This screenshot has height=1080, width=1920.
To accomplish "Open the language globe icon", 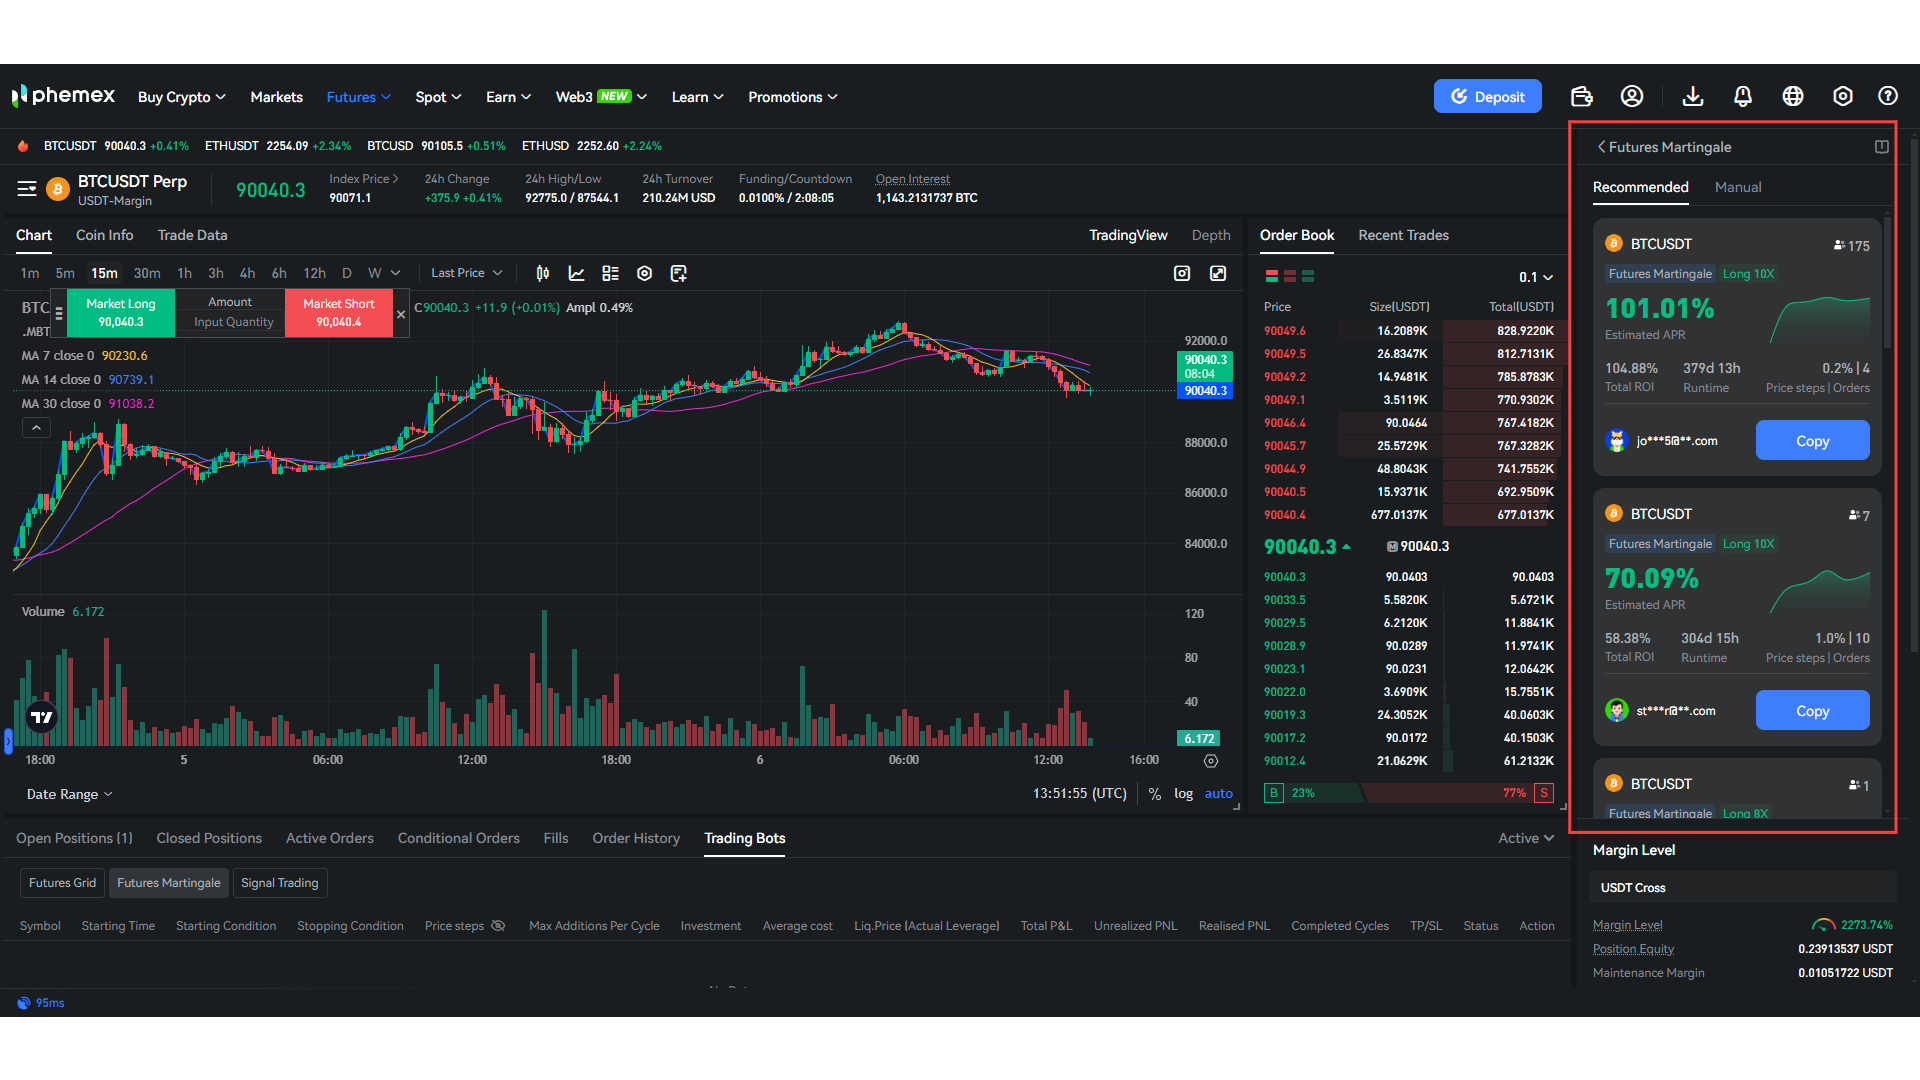I will coord(1793,96).
